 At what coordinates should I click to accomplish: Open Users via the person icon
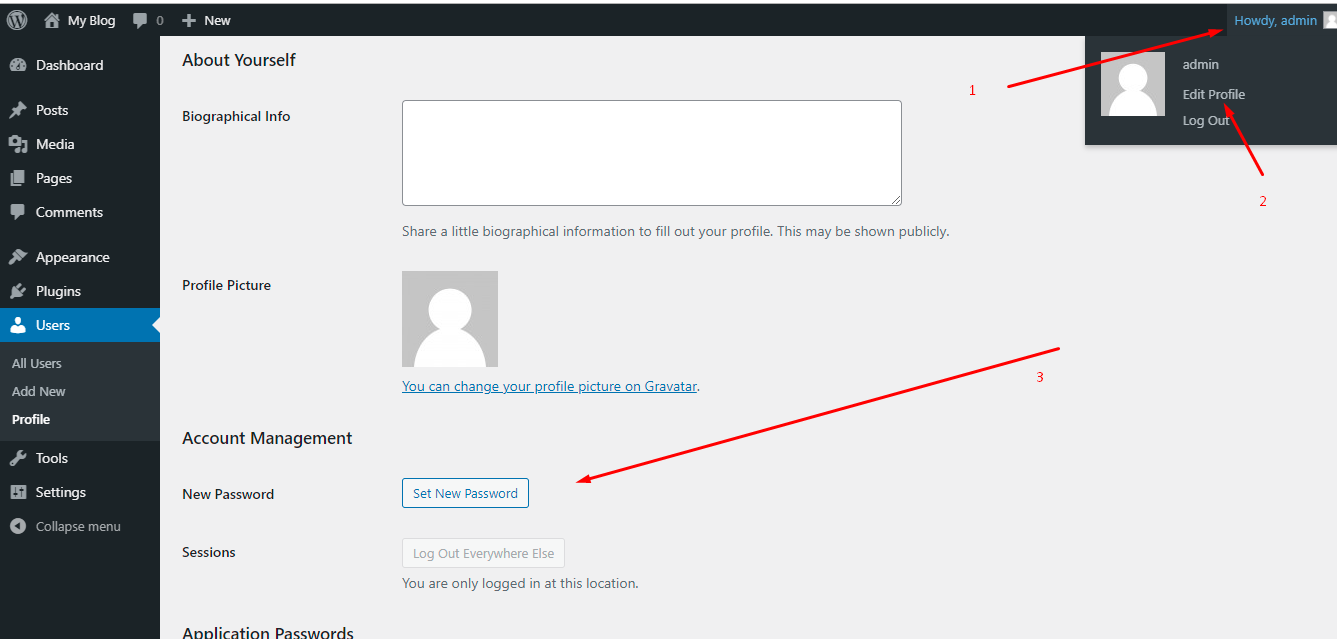(20, 324)
